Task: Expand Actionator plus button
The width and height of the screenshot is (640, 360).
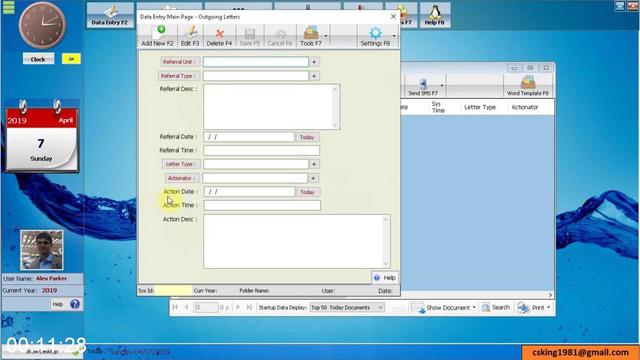Action: click(x=313, y=178)
